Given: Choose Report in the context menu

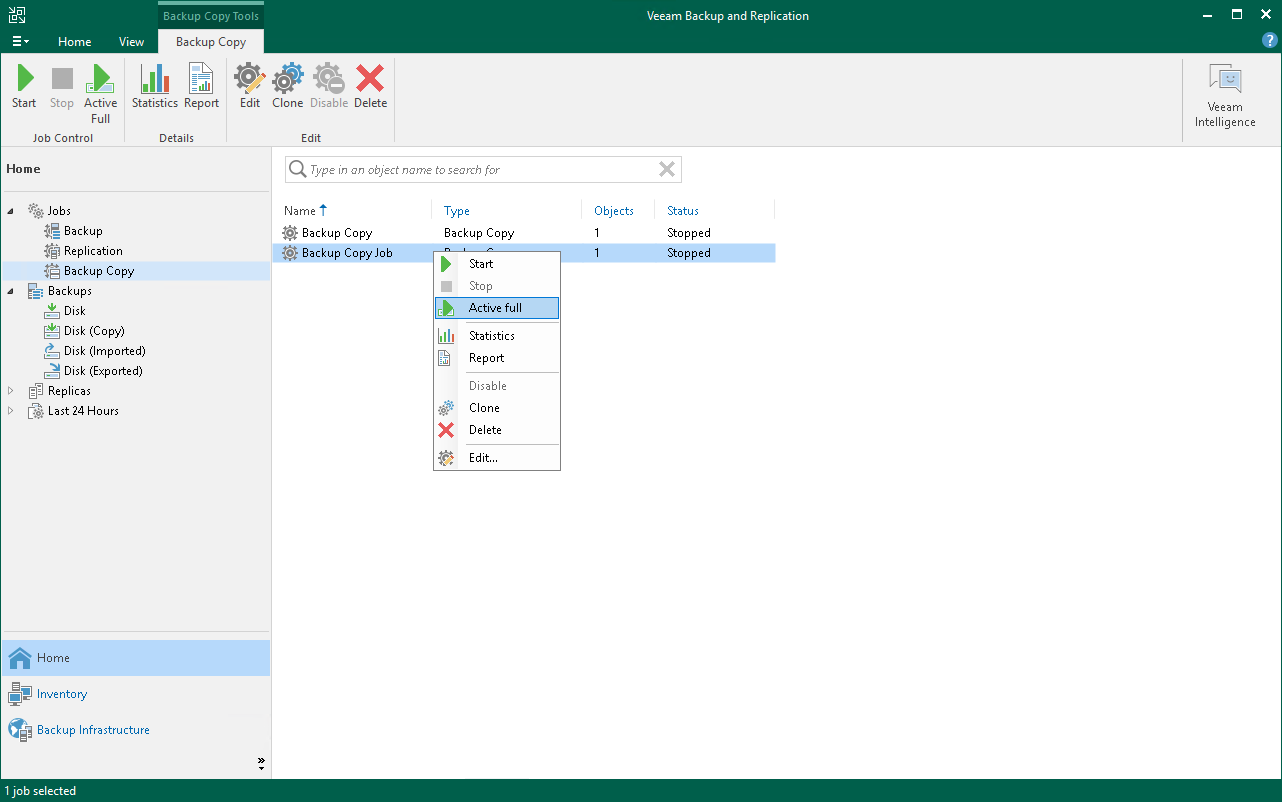Looking at the screenshot, I should click(x=497, y=358).
